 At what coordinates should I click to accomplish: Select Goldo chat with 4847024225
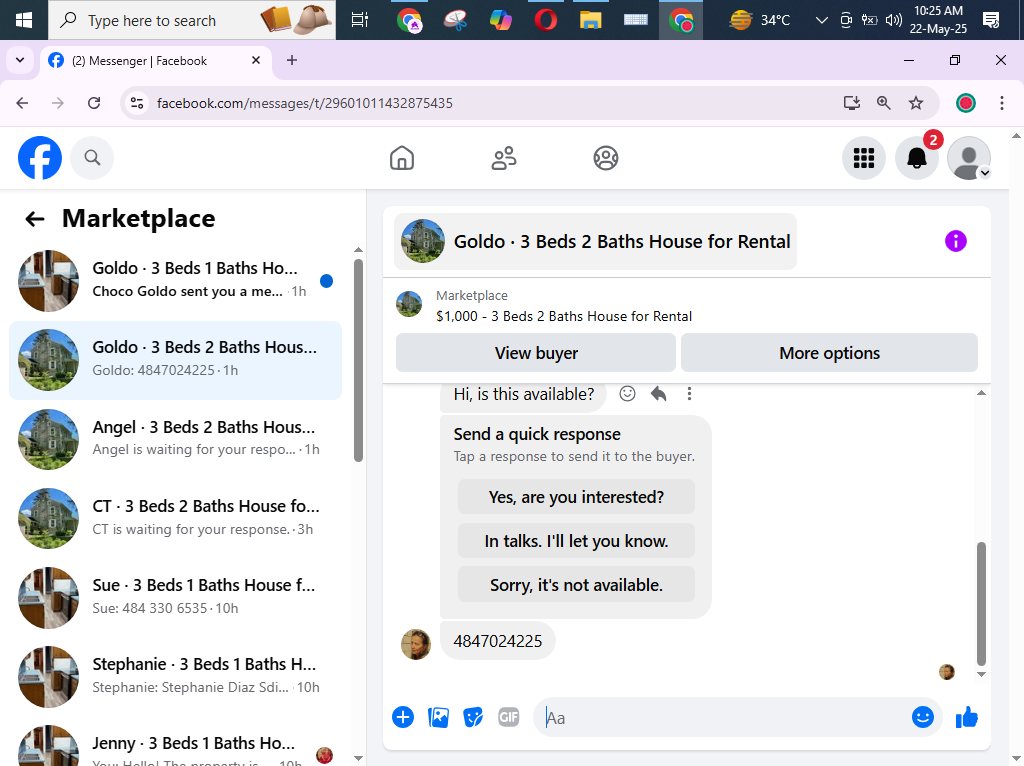click(x=175, y=360)
